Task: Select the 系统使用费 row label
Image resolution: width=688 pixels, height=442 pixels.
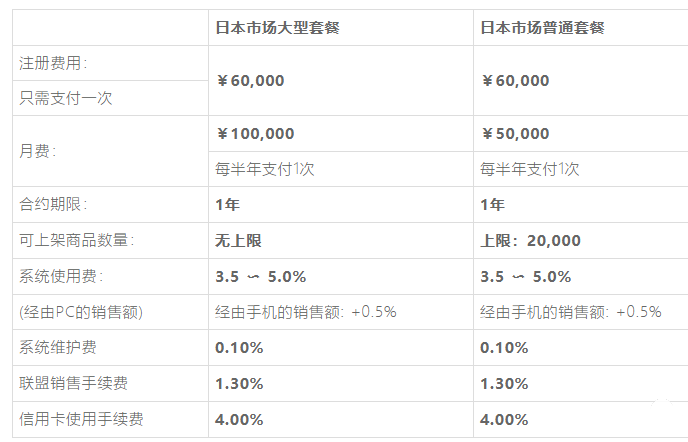Action: click(x=61, y=276)
